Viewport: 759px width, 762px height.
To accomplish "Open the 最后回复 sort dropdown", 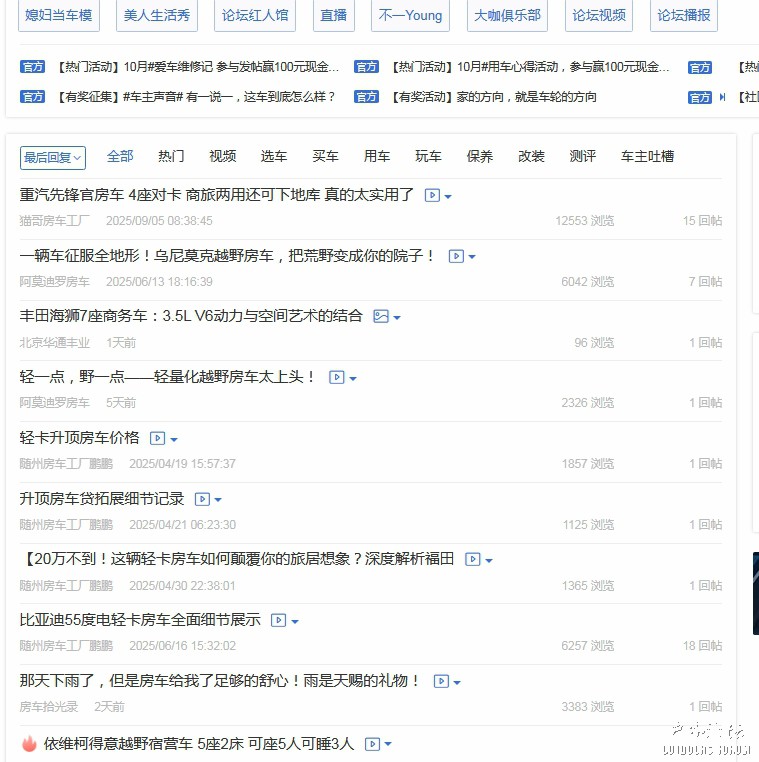I will click(53, 158).
